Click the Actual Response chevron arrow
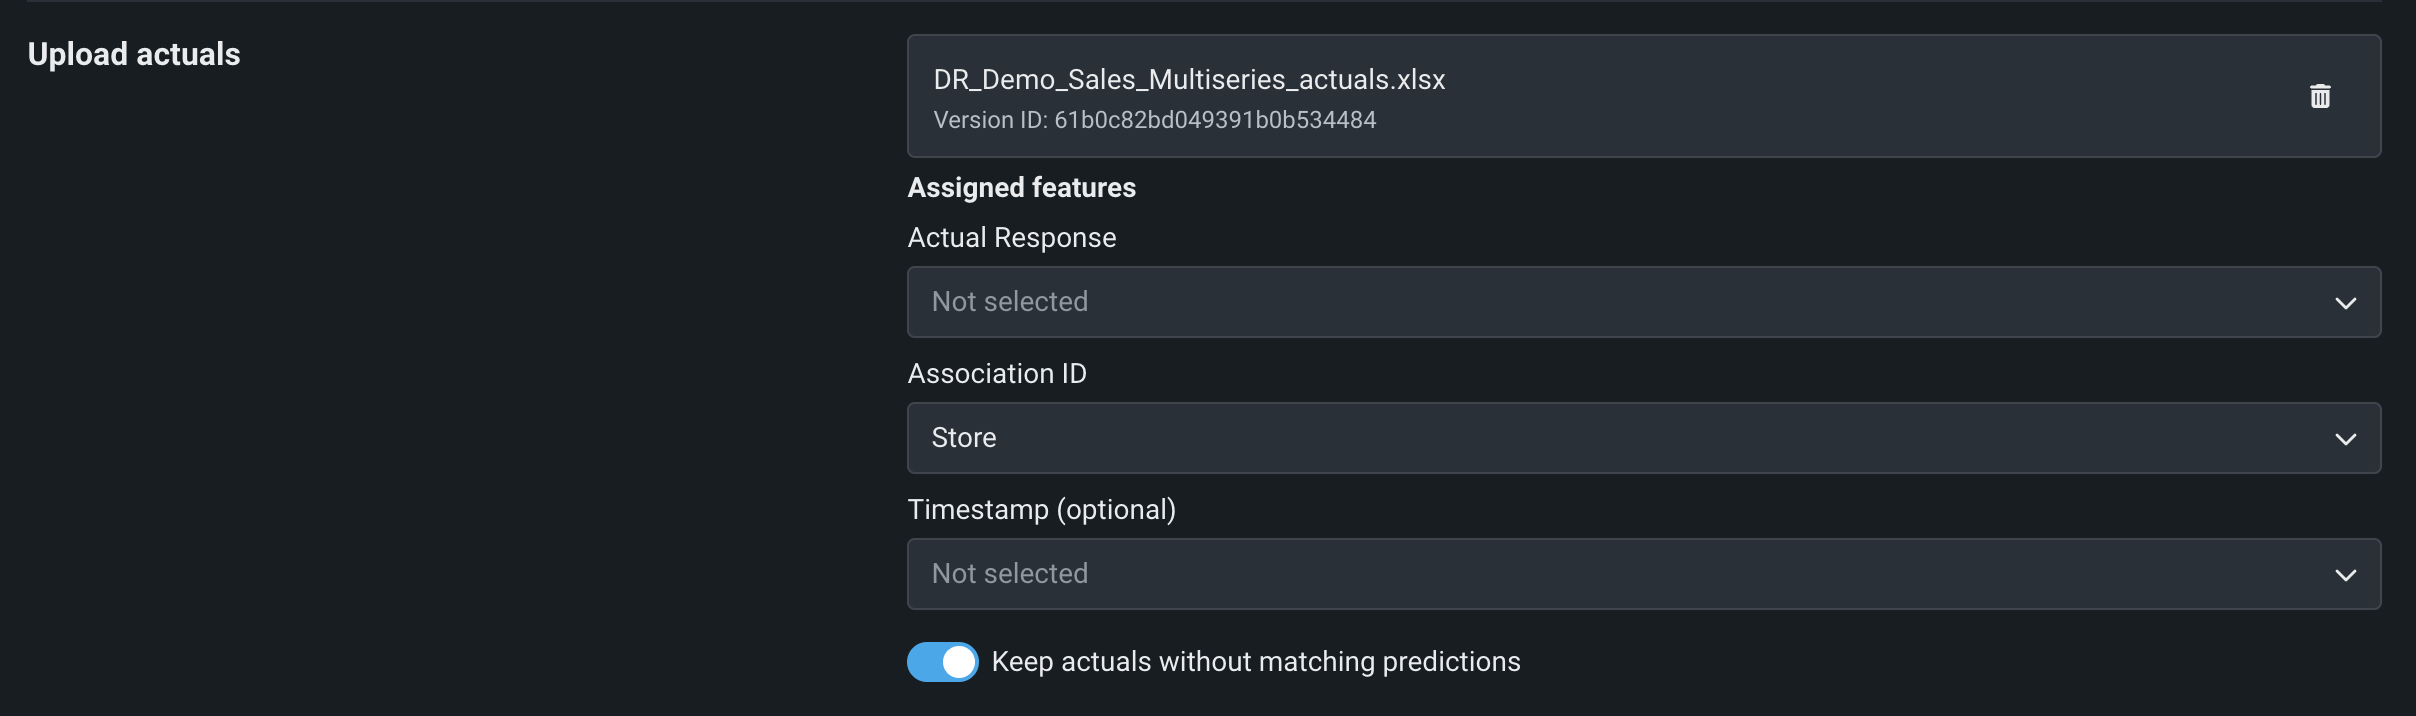Screen dimensions: 2416x716 point(2345,303)
